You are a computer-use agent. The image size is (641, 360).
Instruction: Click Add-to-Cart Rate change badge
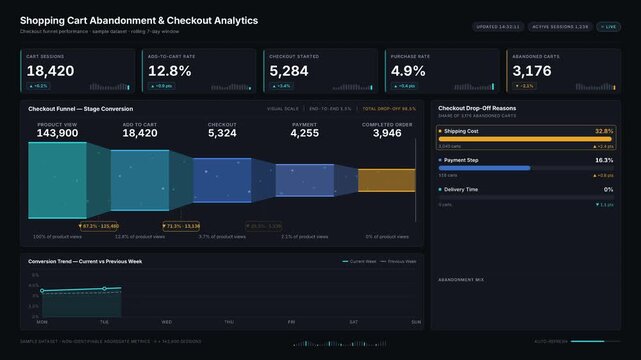(x=162, y=86)
